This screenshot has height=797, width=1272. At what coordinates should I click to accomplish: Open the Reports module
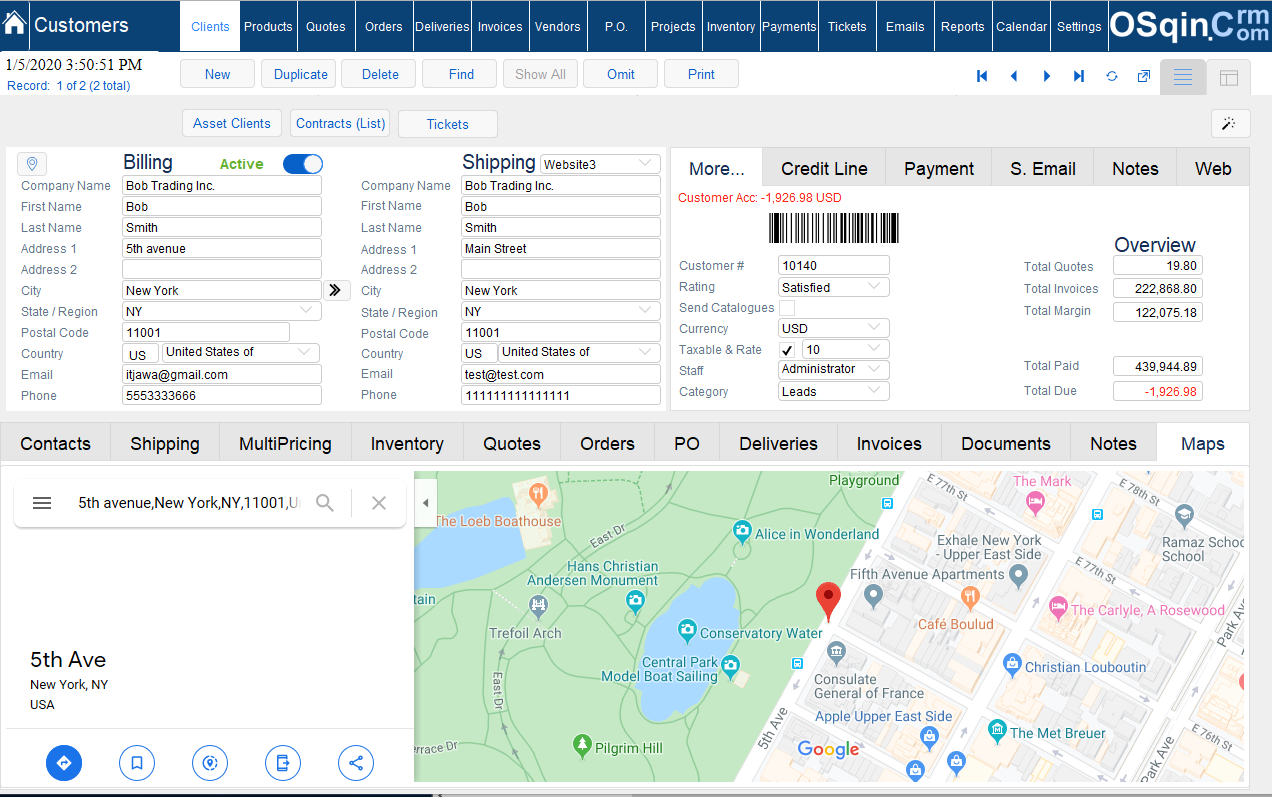coord(962,26)
